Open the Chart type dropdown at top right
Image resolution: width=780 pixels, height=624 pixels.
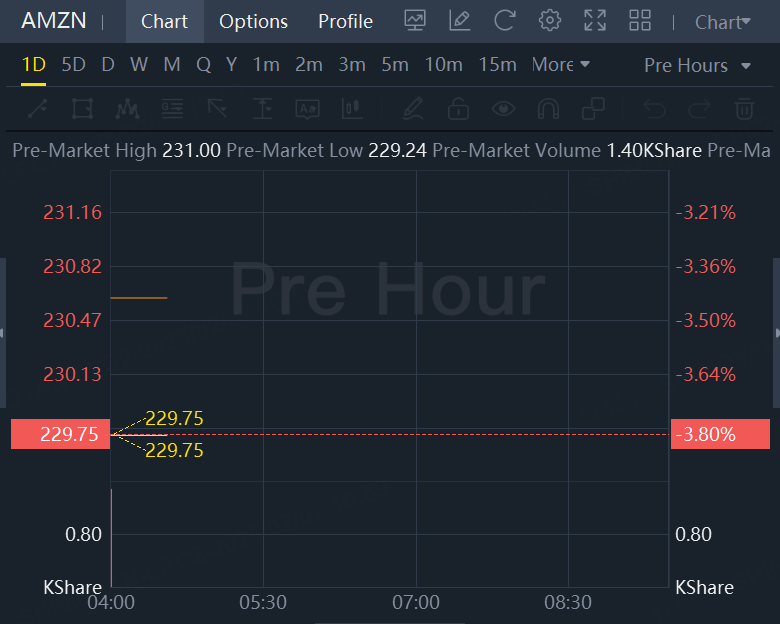point(722,21)
